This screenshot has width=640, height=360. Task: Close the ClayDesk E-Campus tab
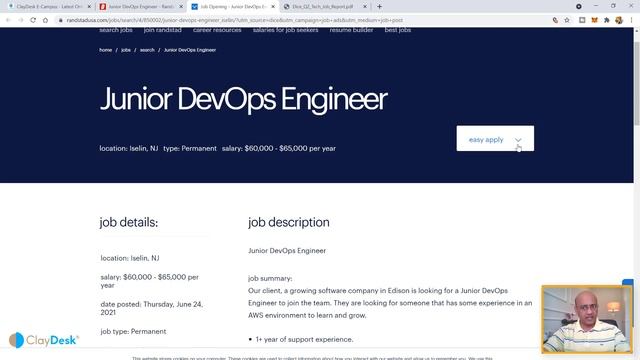point(89,7)
